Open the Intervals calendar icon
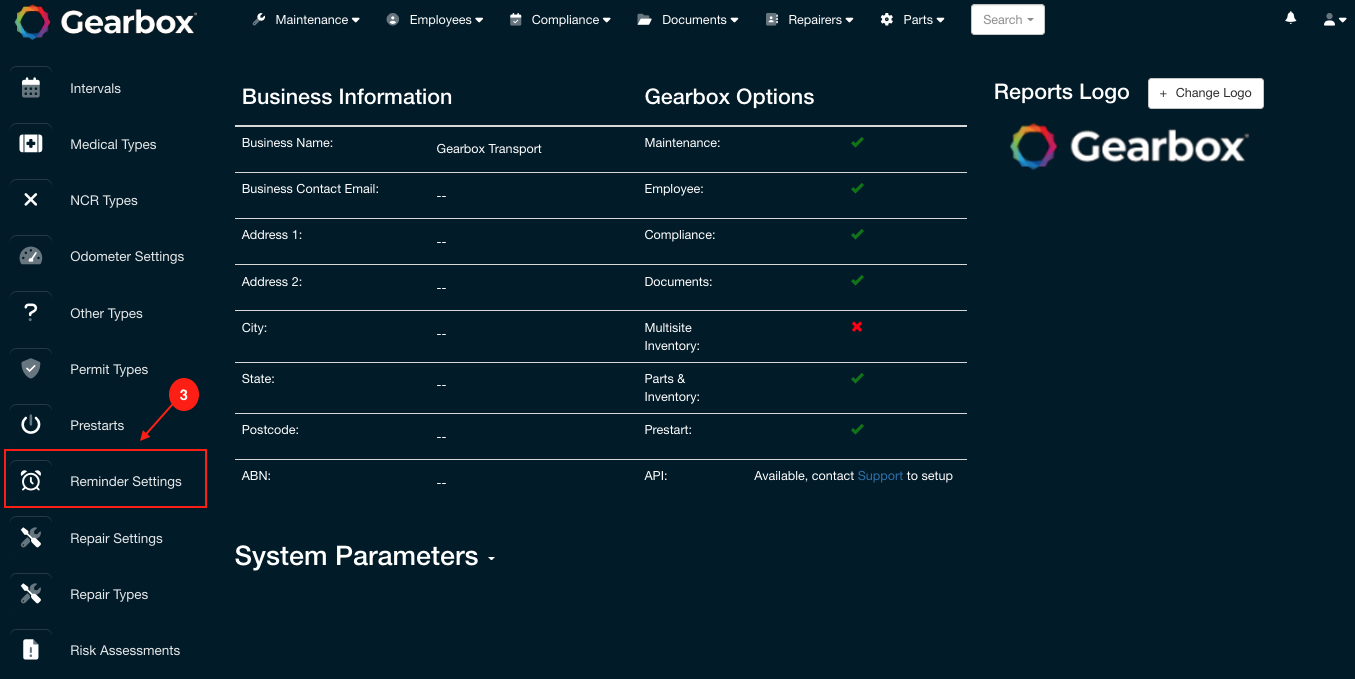Screen dimensions: 1355x679 click(31, 88)
